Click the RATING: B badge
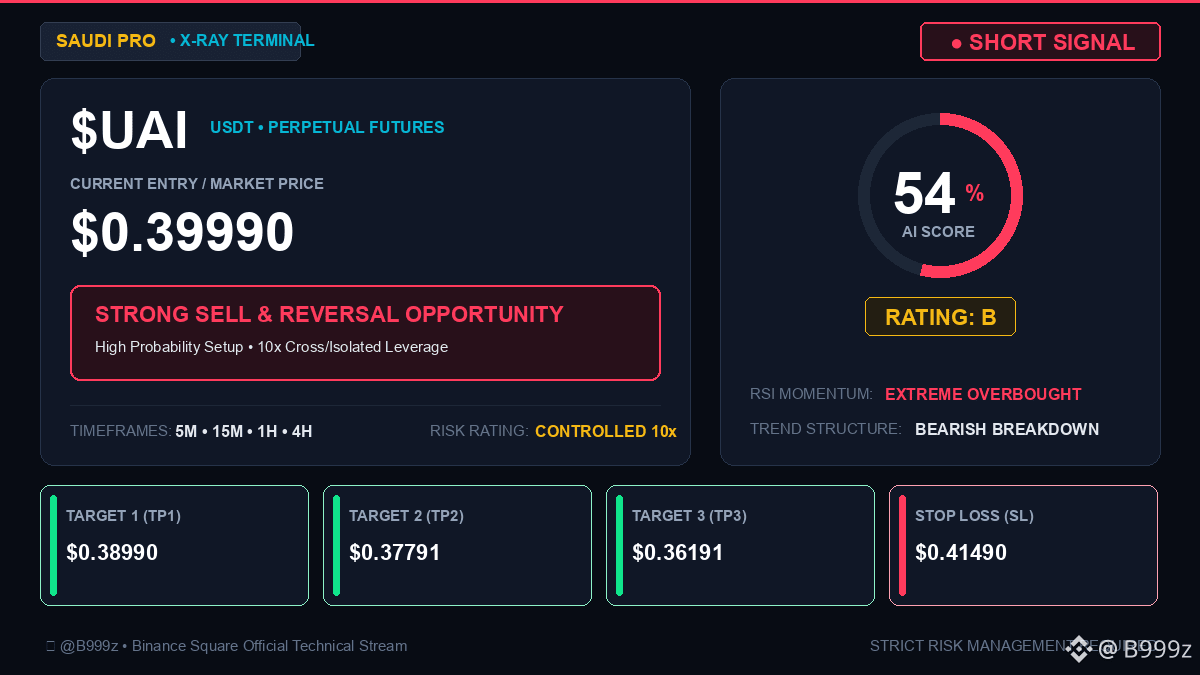1200x675 pixels. coord(940,317)
